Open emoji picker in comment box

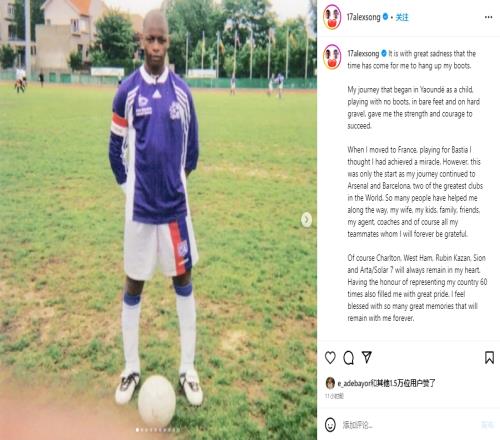pos(330,425)
